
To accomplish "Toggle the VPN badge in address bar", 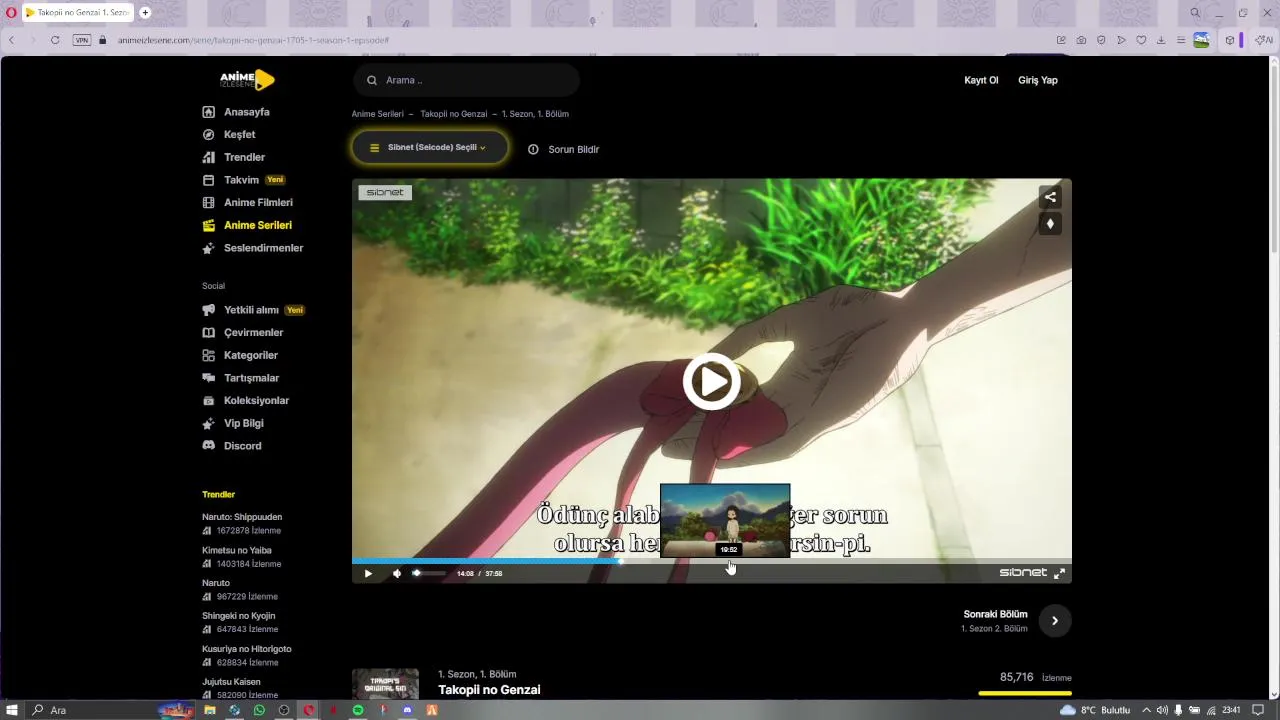I will 81,40.
